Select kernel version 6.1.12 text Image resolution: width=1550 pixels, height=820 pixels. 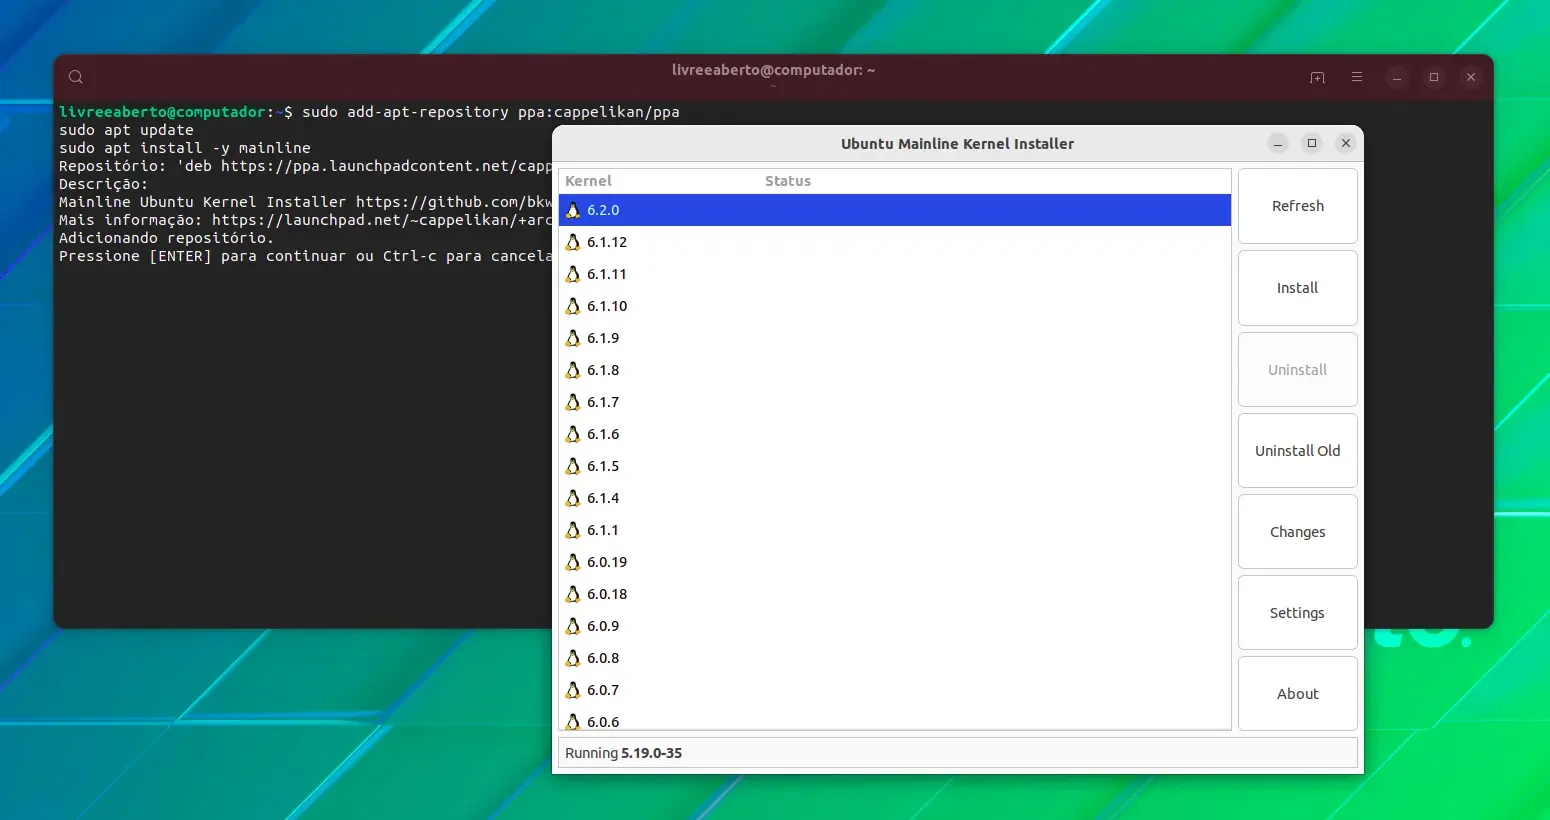coord(607,242)
